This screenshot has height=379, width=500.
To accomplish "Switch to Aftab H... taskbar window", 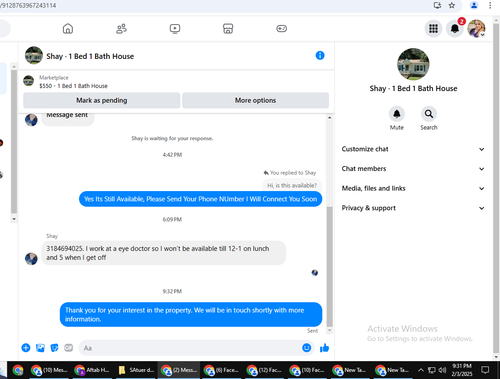I will pos(92,370).
